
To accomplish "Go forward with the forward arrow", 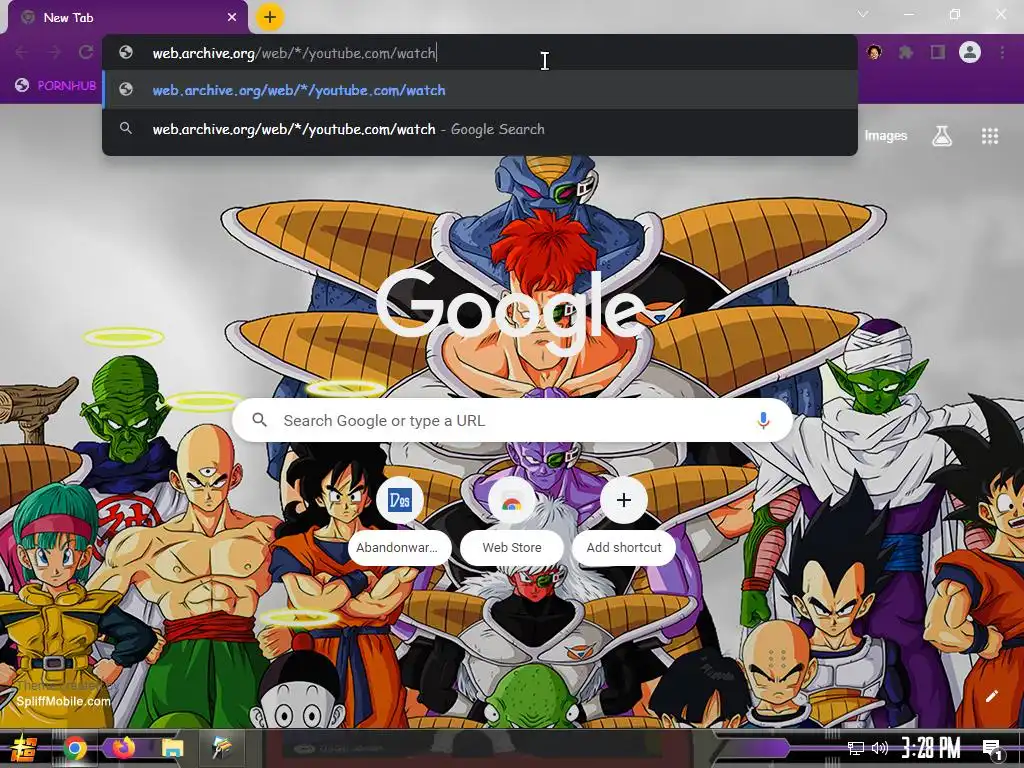I will coord(54,52).
